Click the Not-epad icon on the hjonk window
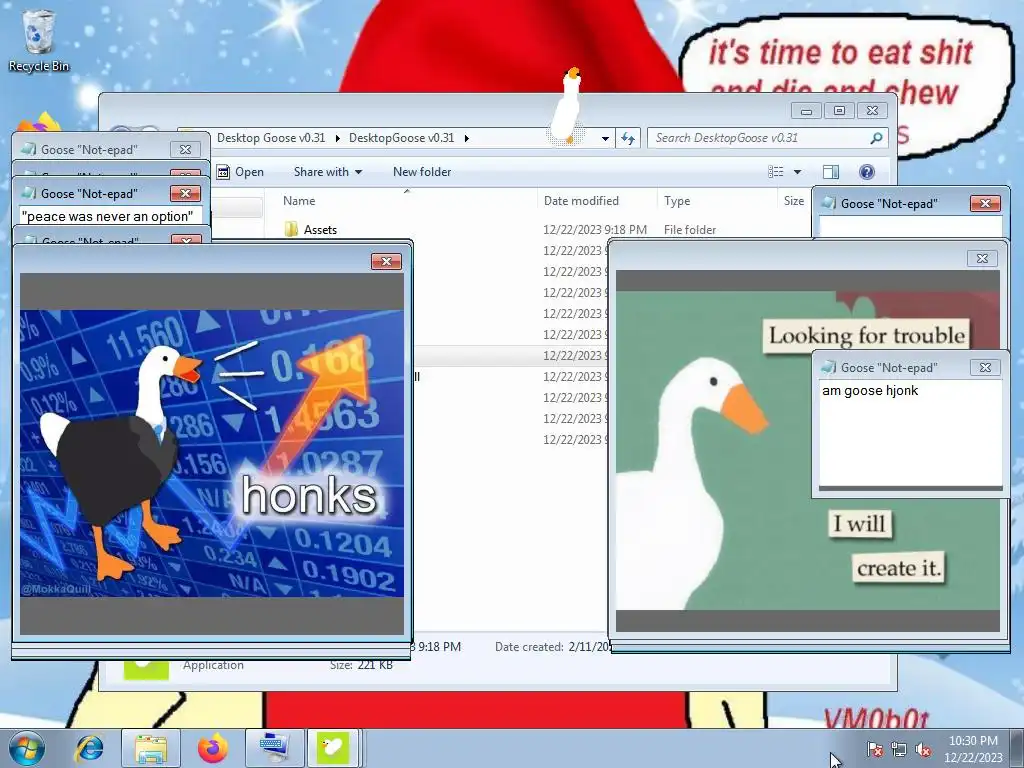The height and width of the screenshot is (768, 1024). click(x=829, y=367)
